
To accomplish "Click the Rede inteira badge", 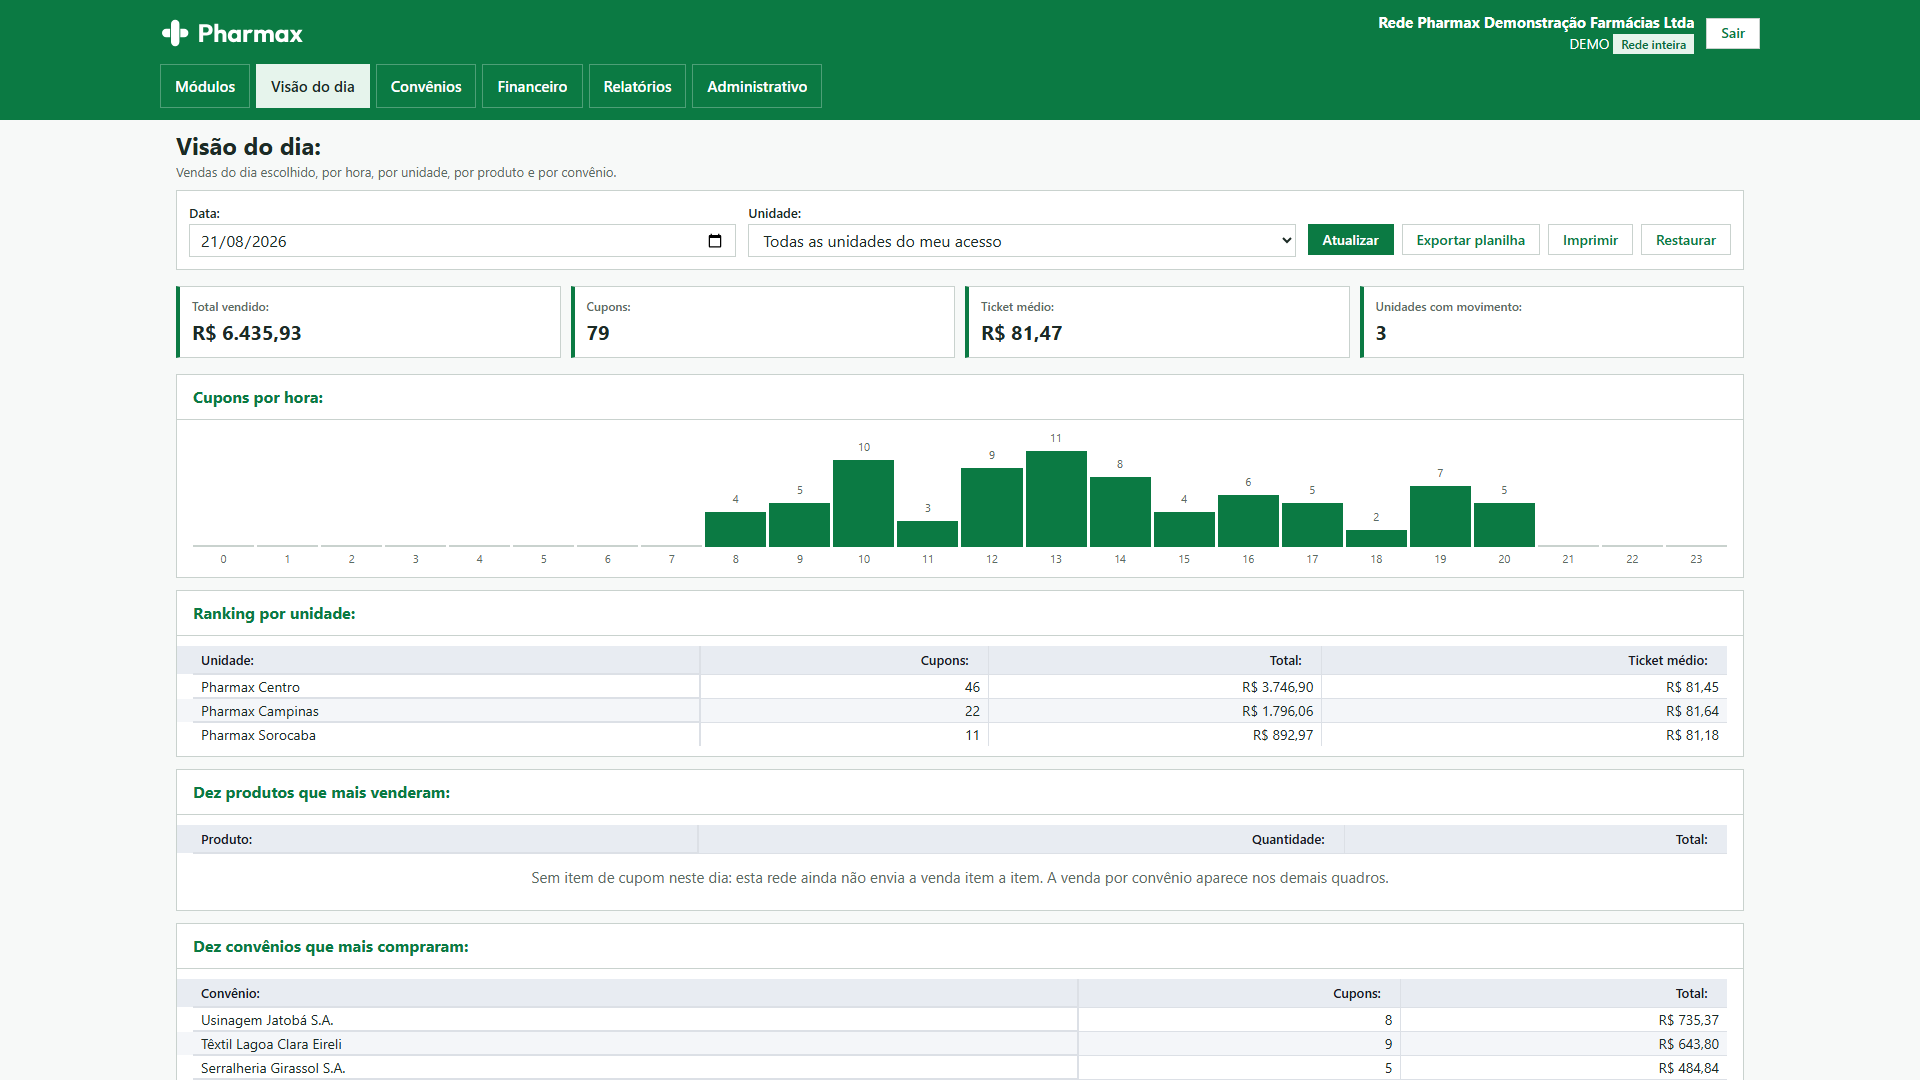I will click(x=1653, y=45).
